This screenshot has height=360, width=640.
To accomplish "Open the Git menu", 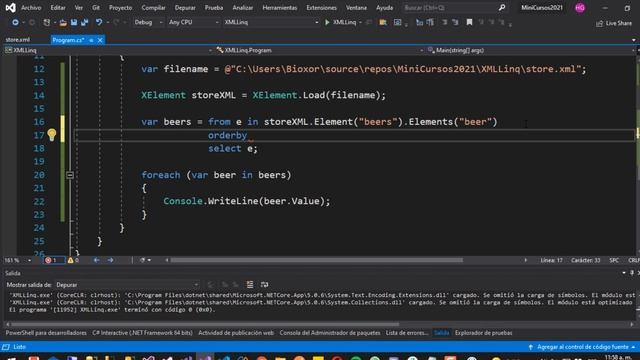I will [96, 8].
